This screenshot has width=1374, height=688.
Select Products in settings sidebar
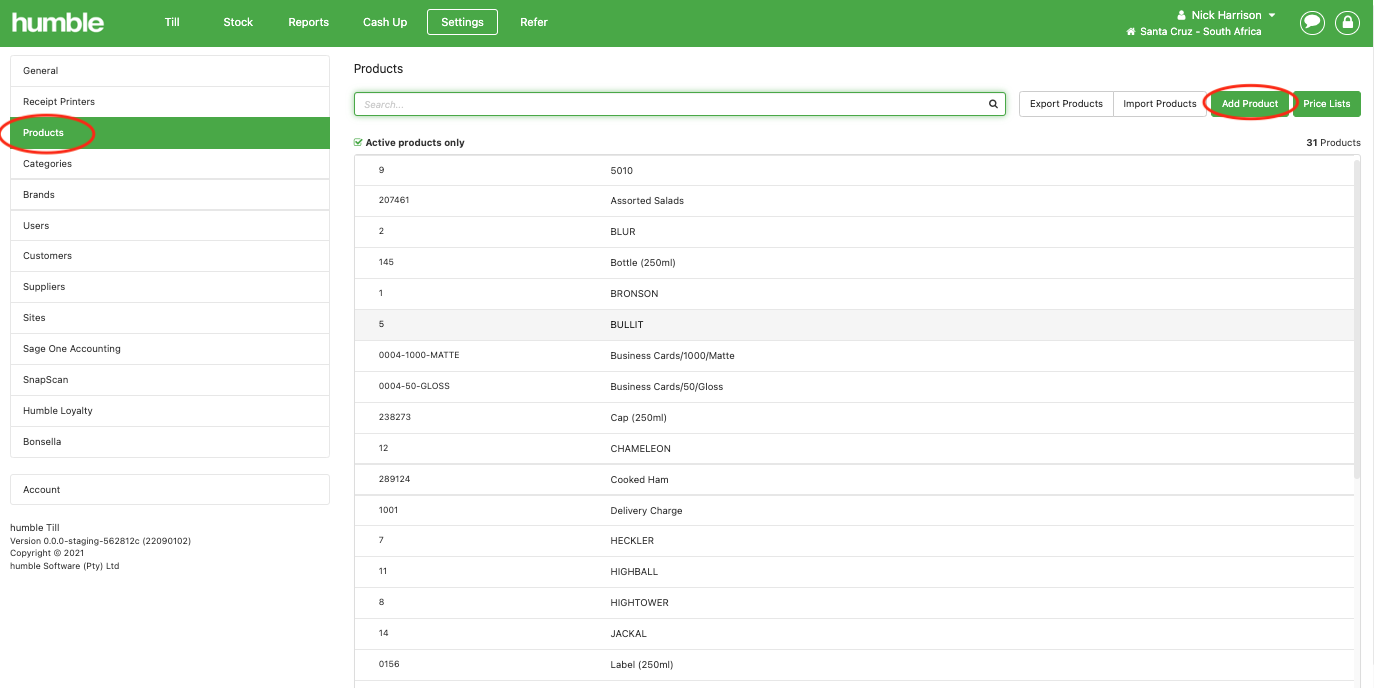[170, 133]
